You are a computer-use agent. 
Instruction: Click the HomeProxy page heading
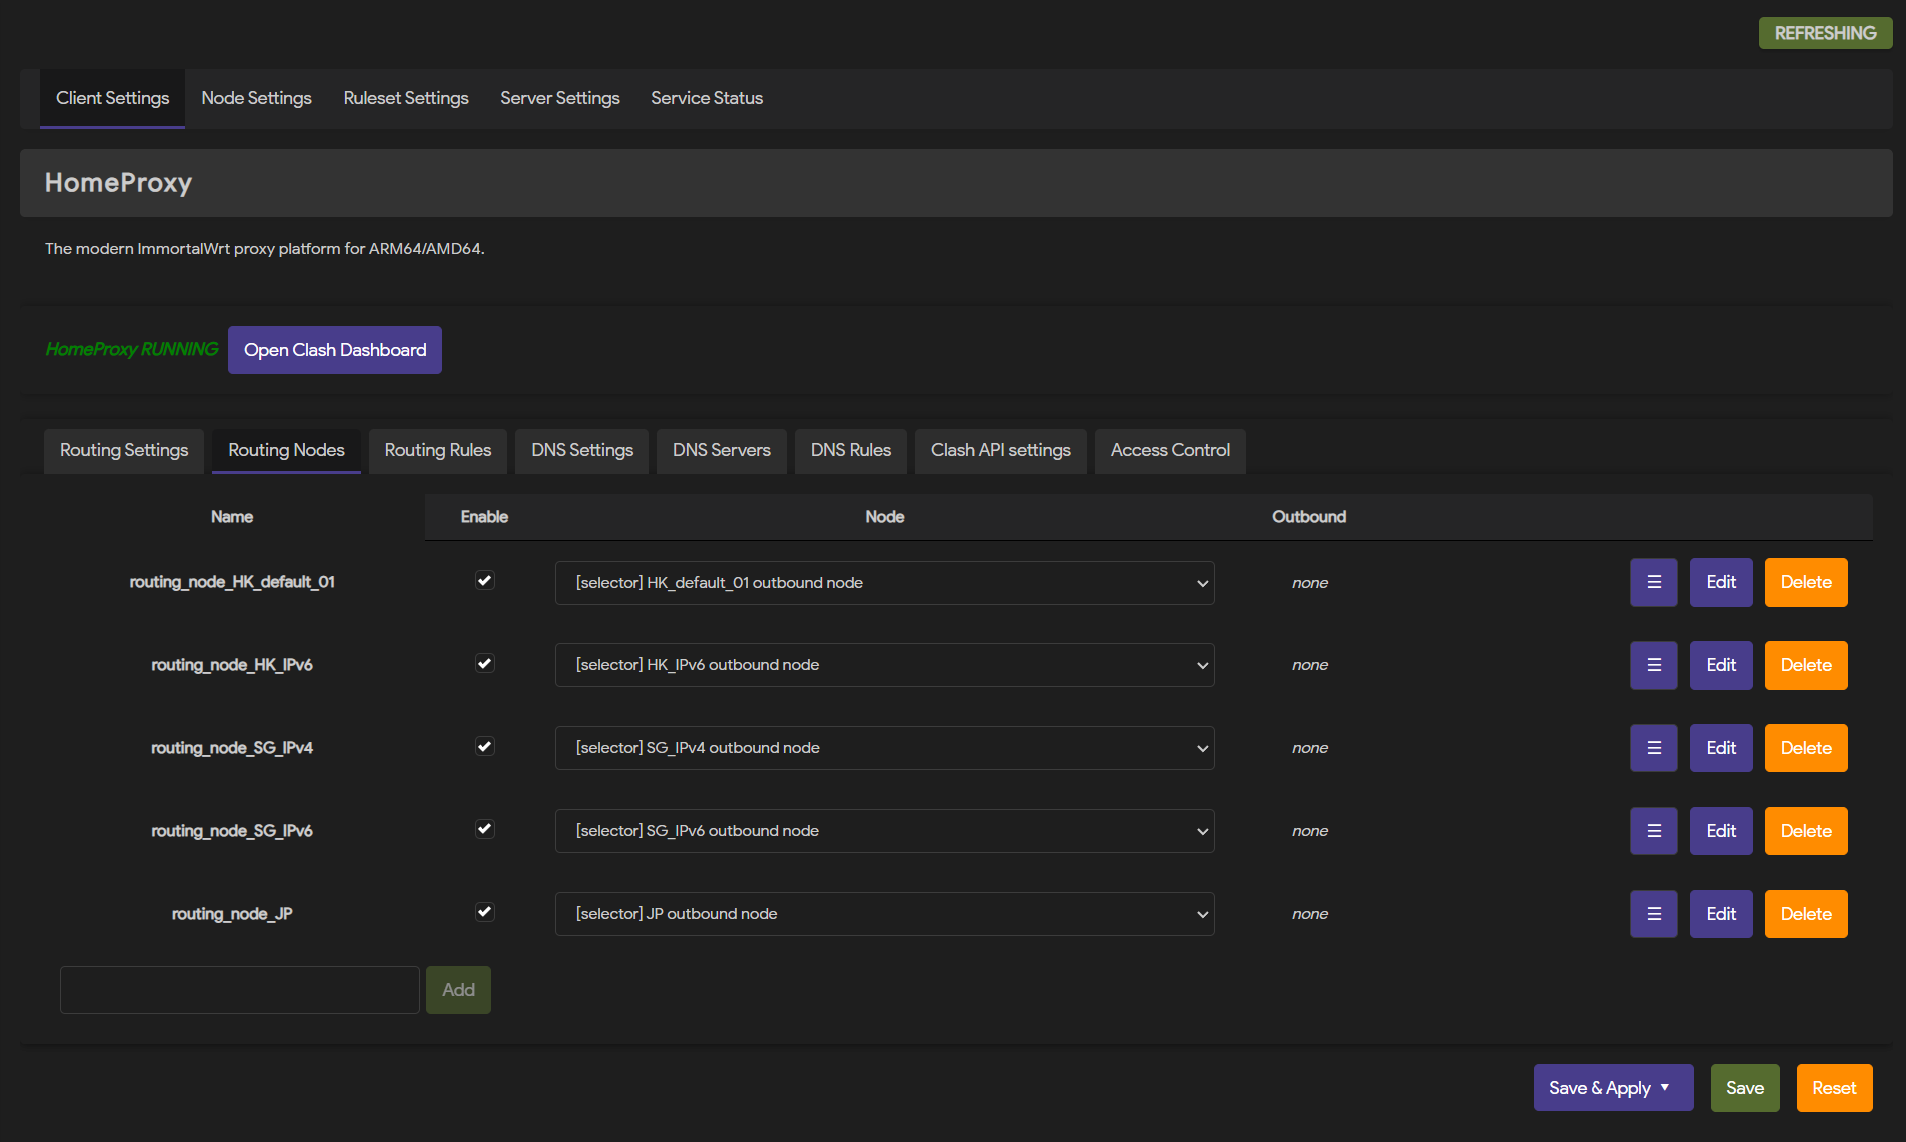tap(118, 183)
